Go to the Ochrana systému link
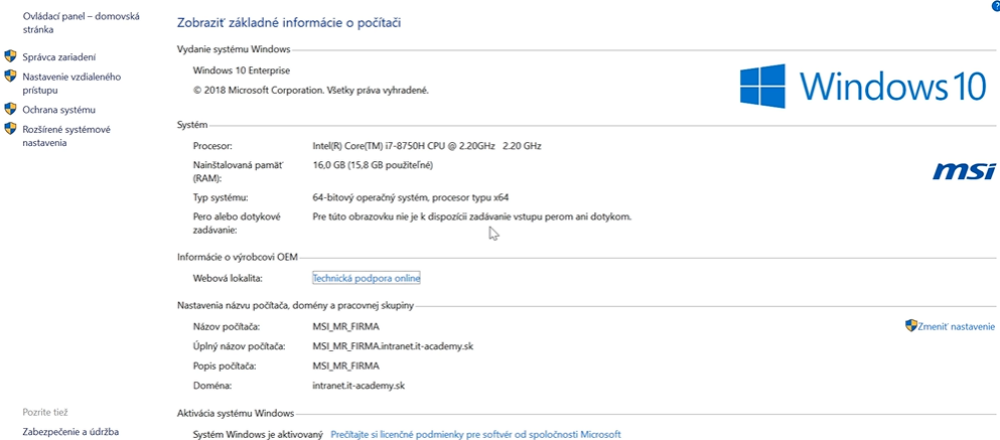Viewport: 1000px width, 440px height. click(x=59, y=109)
